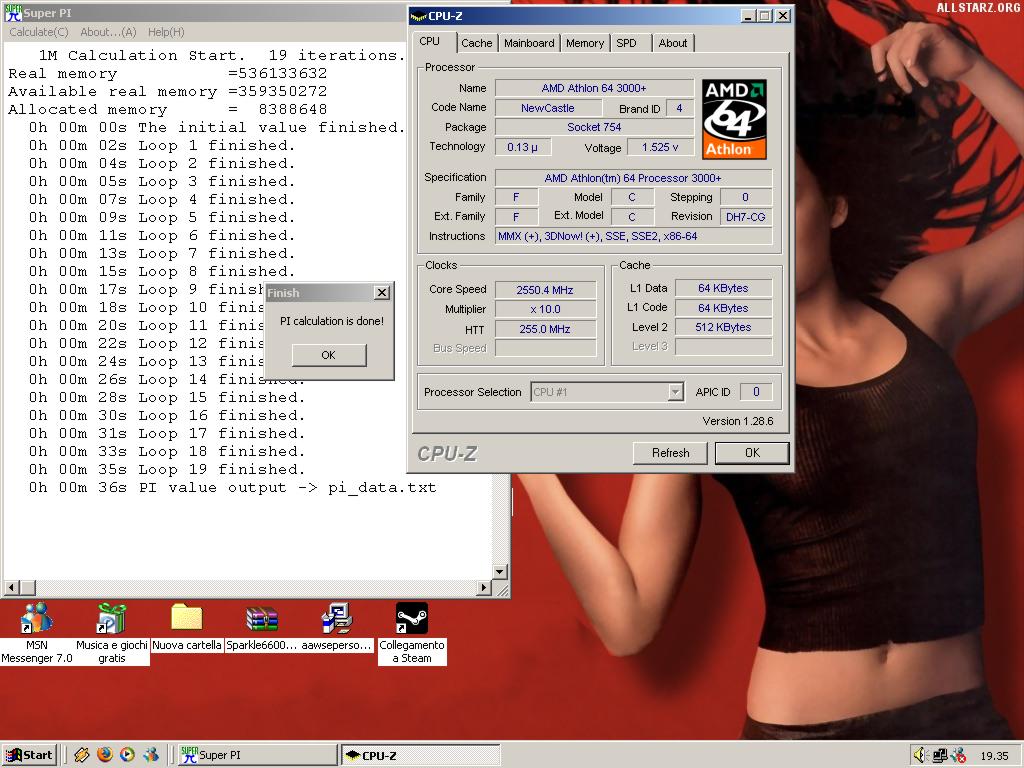Click the Instructions MMX, 3DNow!, SSE field
Screen dimensions: 1024x768
[x=633, y=236]
